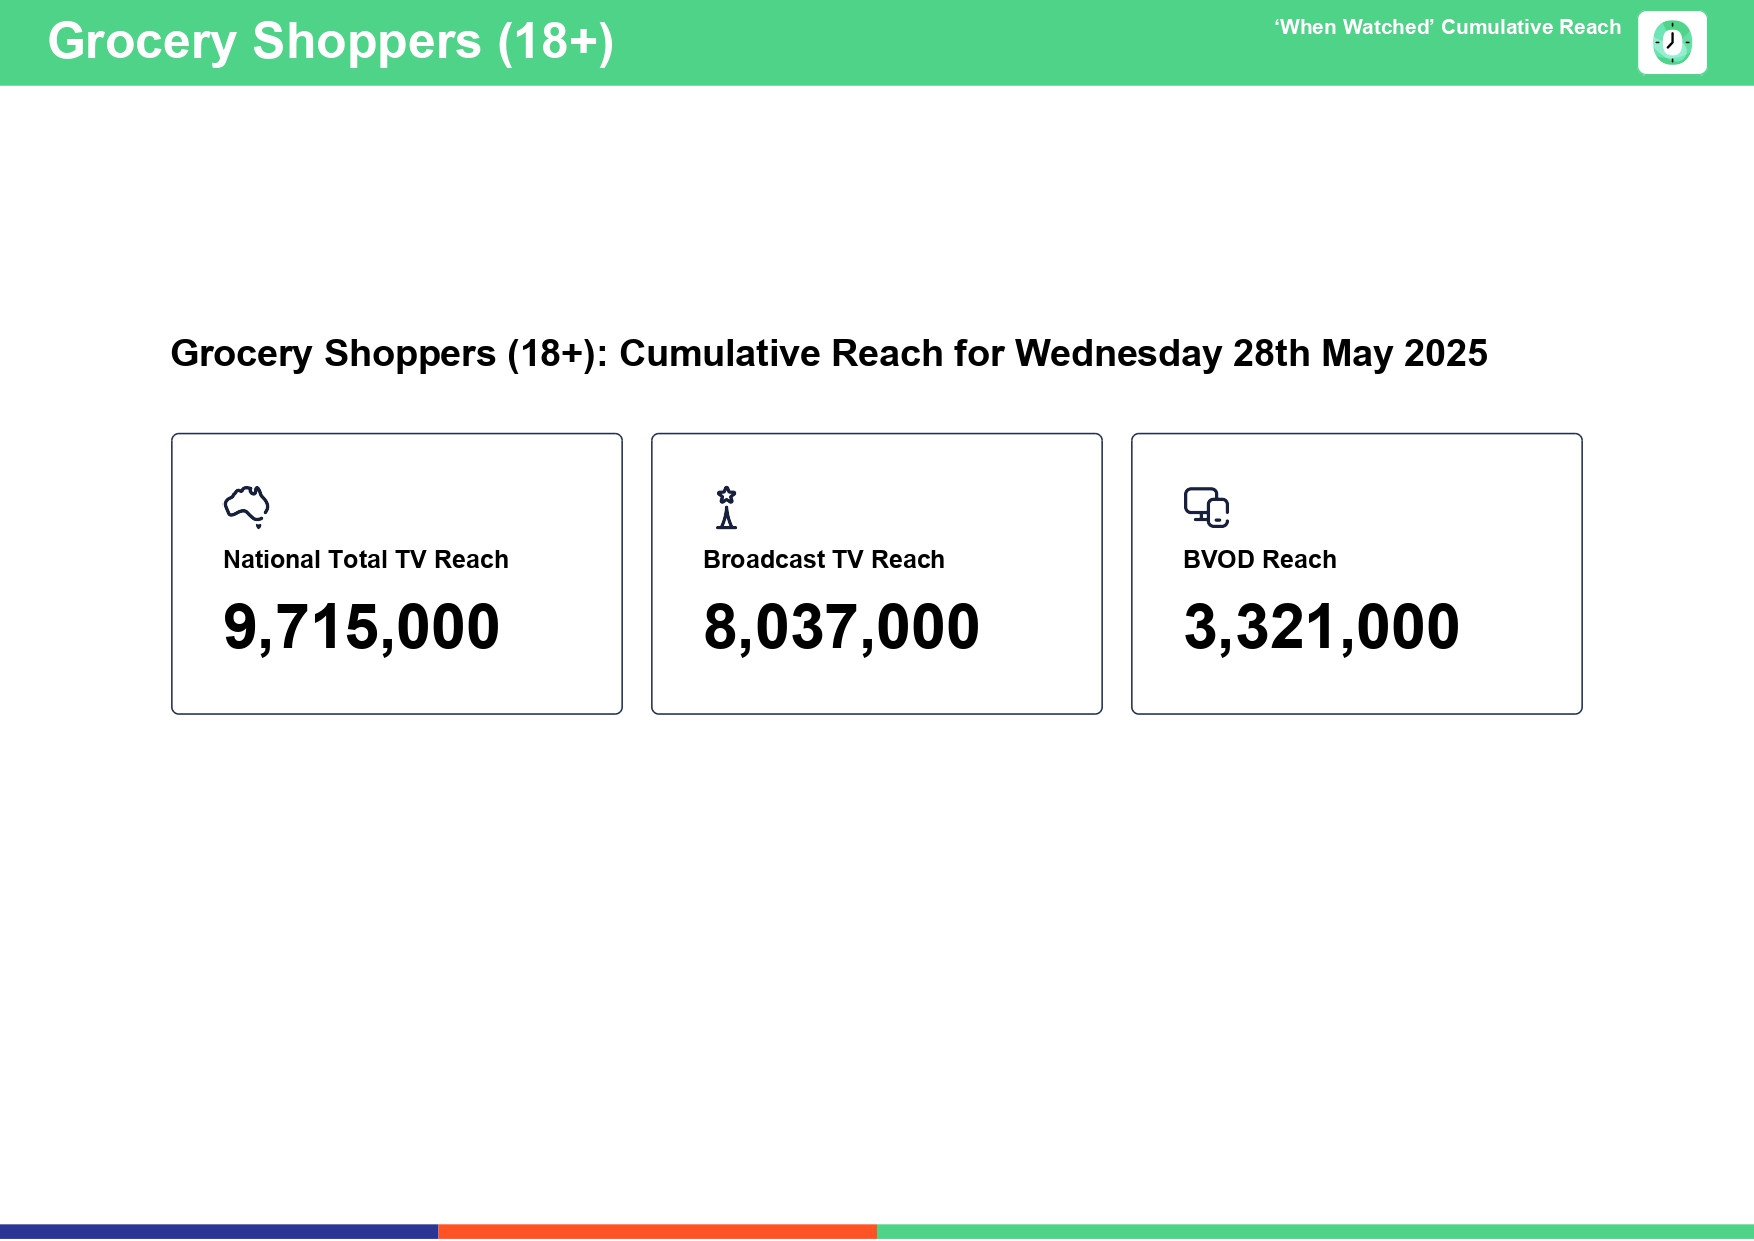Click the BVOD devices icon
Viewport: 1754px width, 1241px height.
[x=1206, y=507]
